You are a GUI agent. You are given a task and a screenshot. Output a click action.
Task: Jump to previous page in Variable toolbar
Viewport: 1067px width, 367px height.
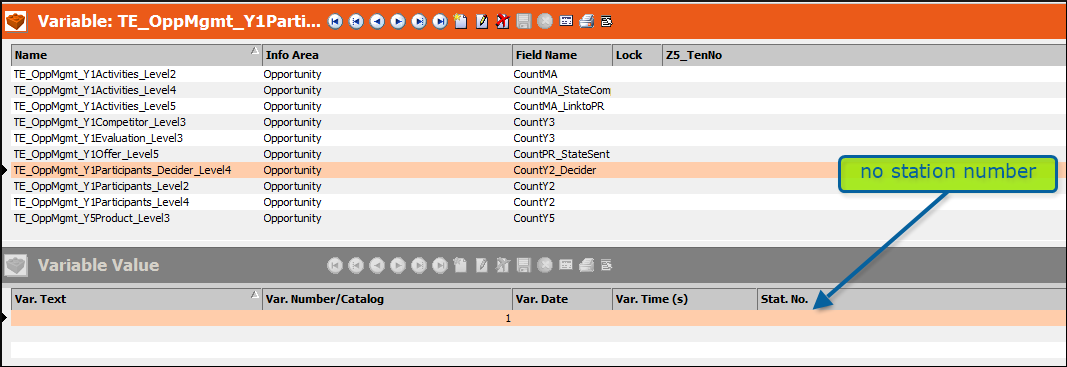pos(355,22)
